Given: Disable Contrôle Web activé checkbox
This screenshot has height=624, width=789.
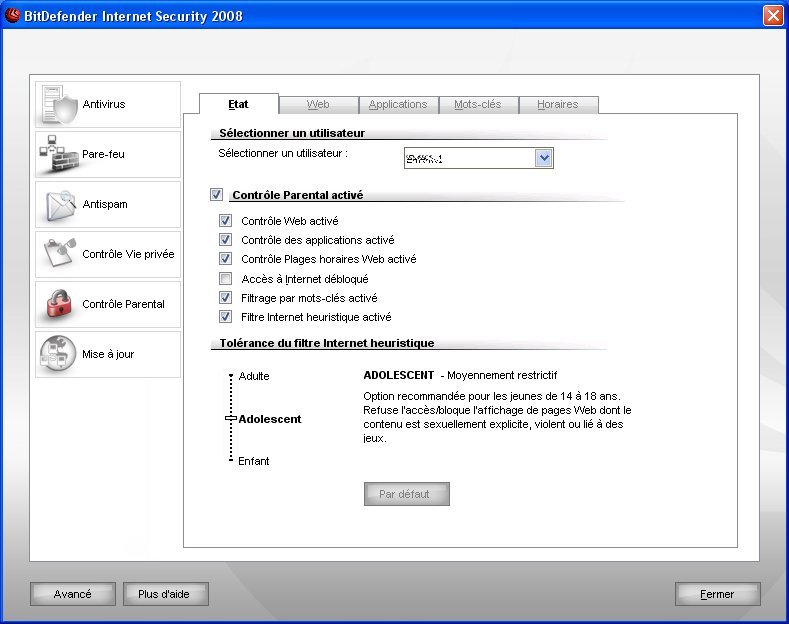Looking at the screenshot, I should point(225,220).
